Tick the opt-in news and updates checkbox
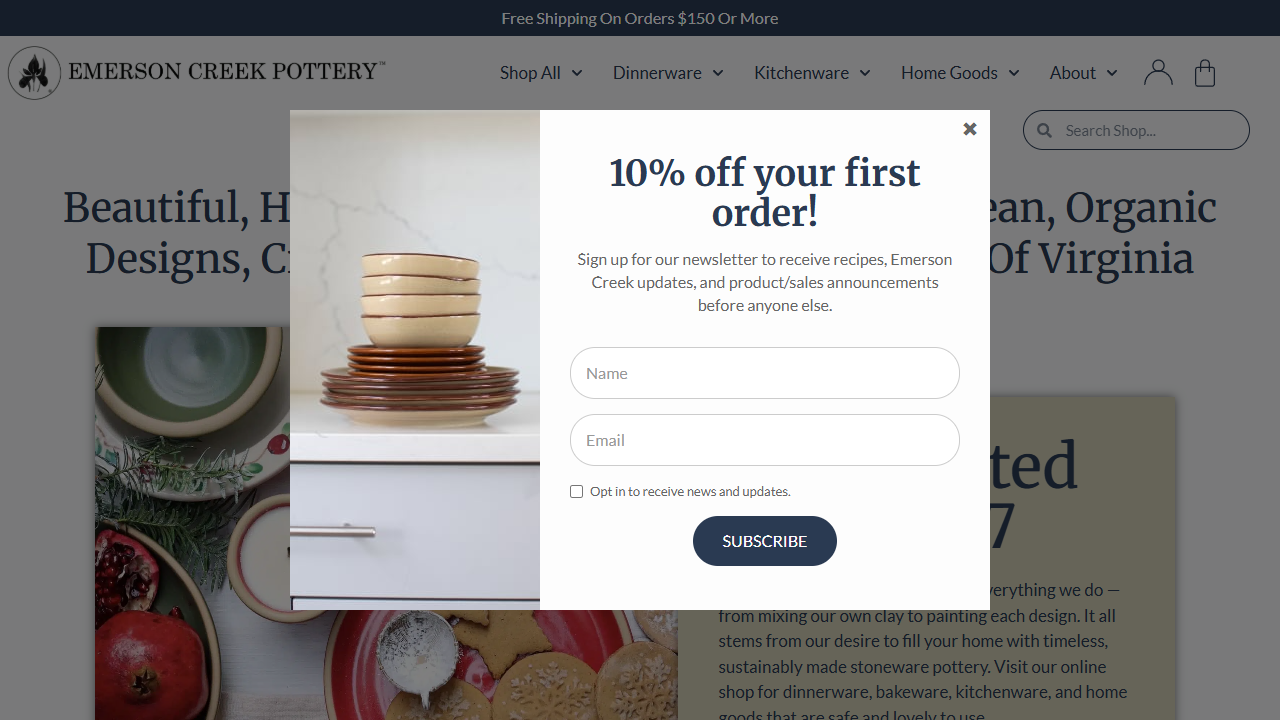Image resolution: width=1280 pixels, height=720 pixels. 576,491
